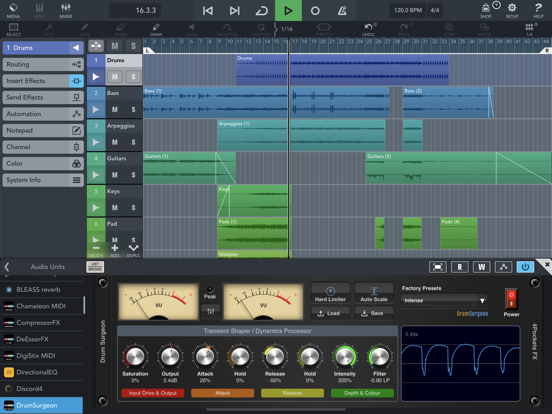The width and height of the screenshot is (552, 414).
Task: Undo the last action
Action: pos(368,29)
